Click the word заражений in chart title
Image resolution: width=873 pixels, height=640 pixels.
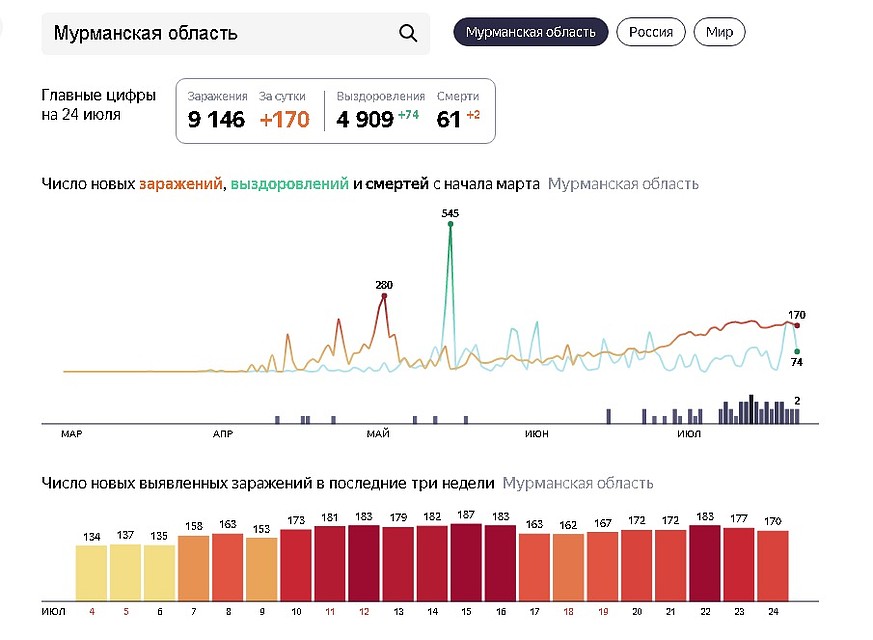coord(181,184)
